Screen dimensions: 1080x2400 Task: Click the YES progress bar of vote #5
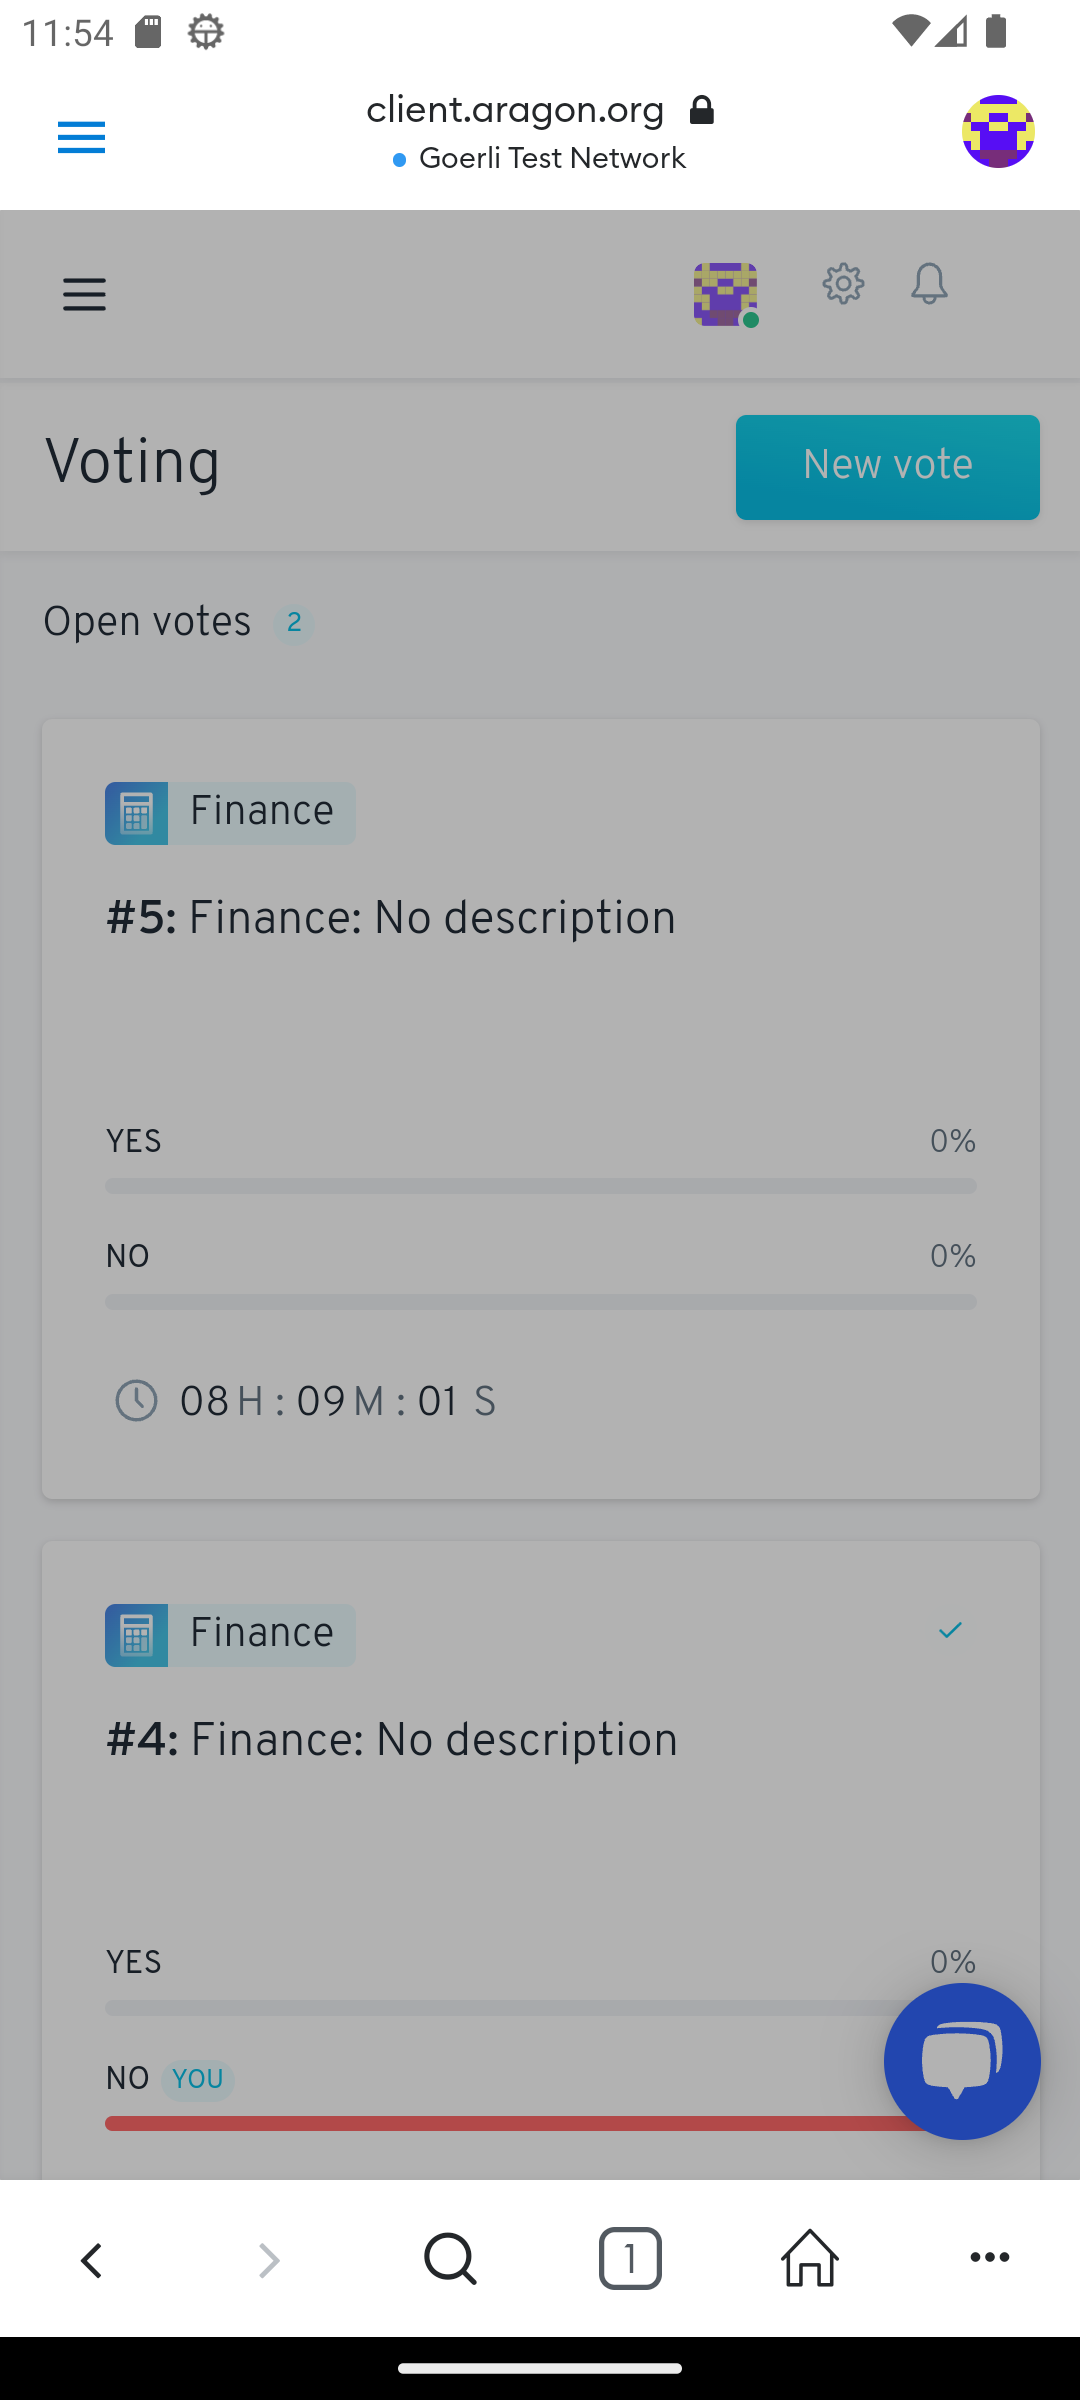[x=540, y=1186]
